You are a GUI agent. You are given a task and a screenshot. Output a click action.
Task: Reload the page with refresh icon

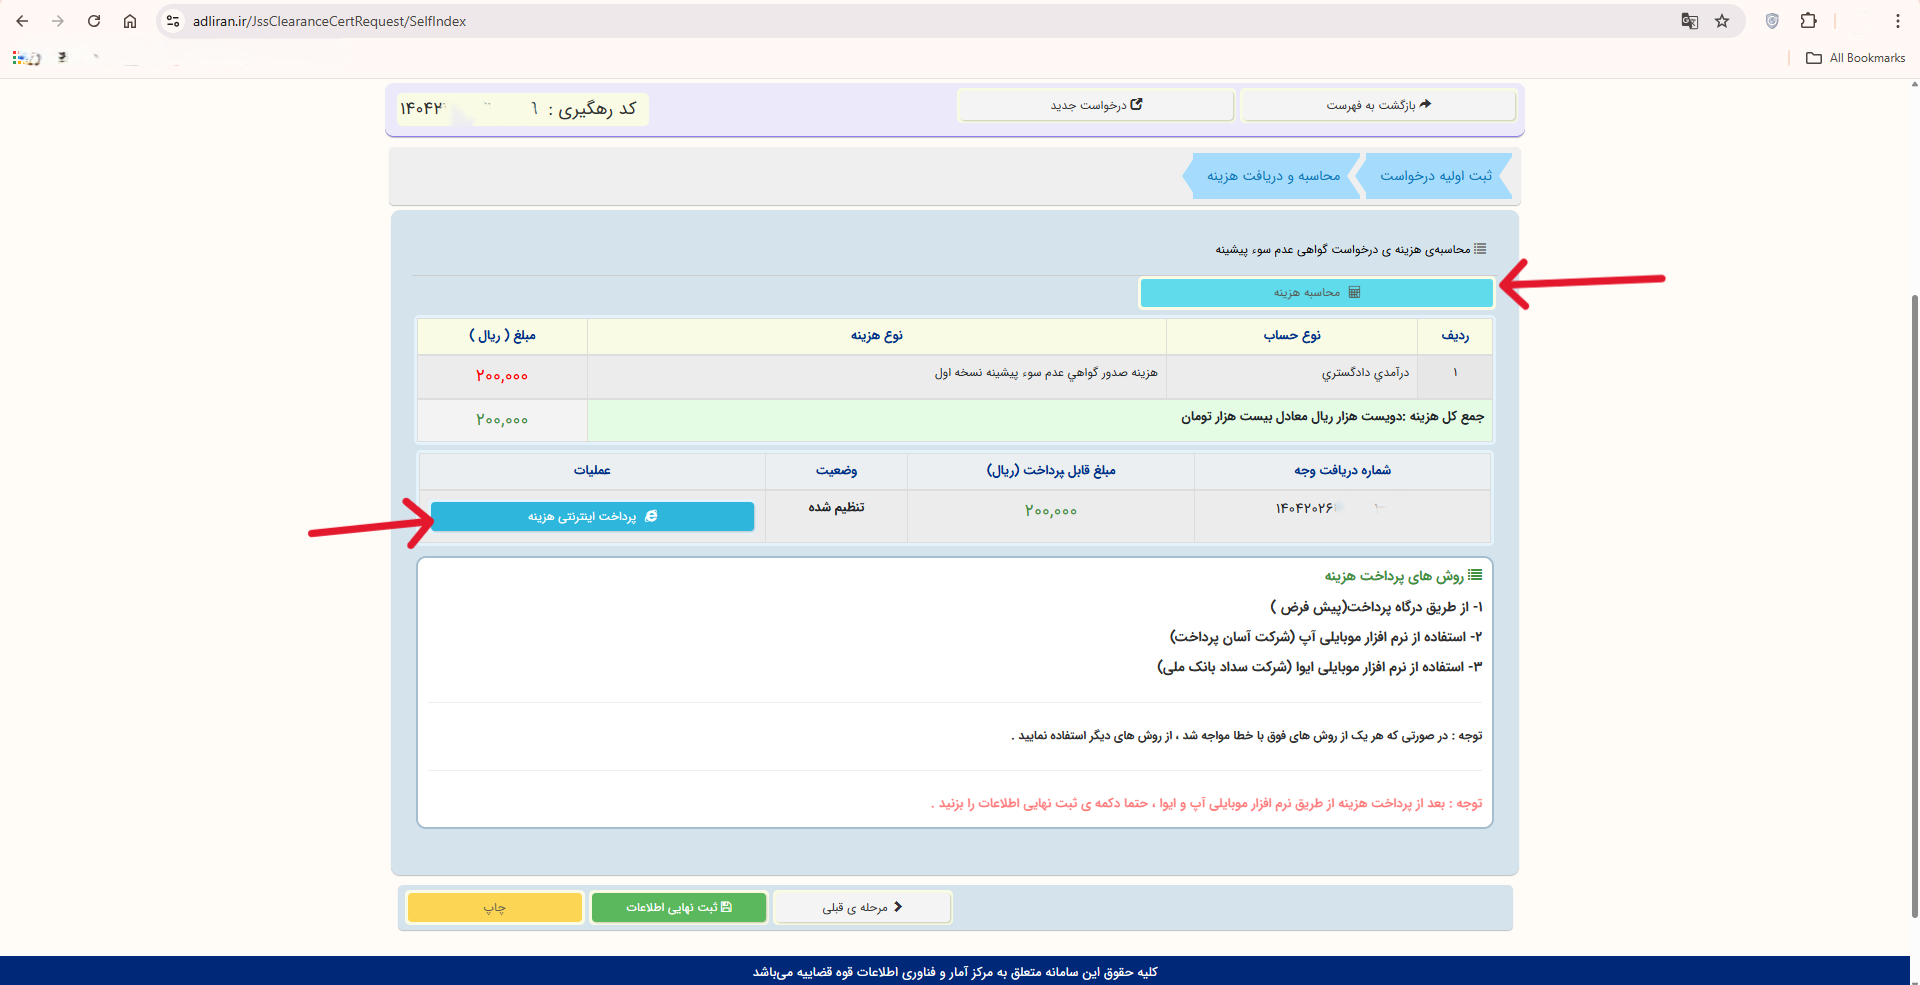(94, 21)
